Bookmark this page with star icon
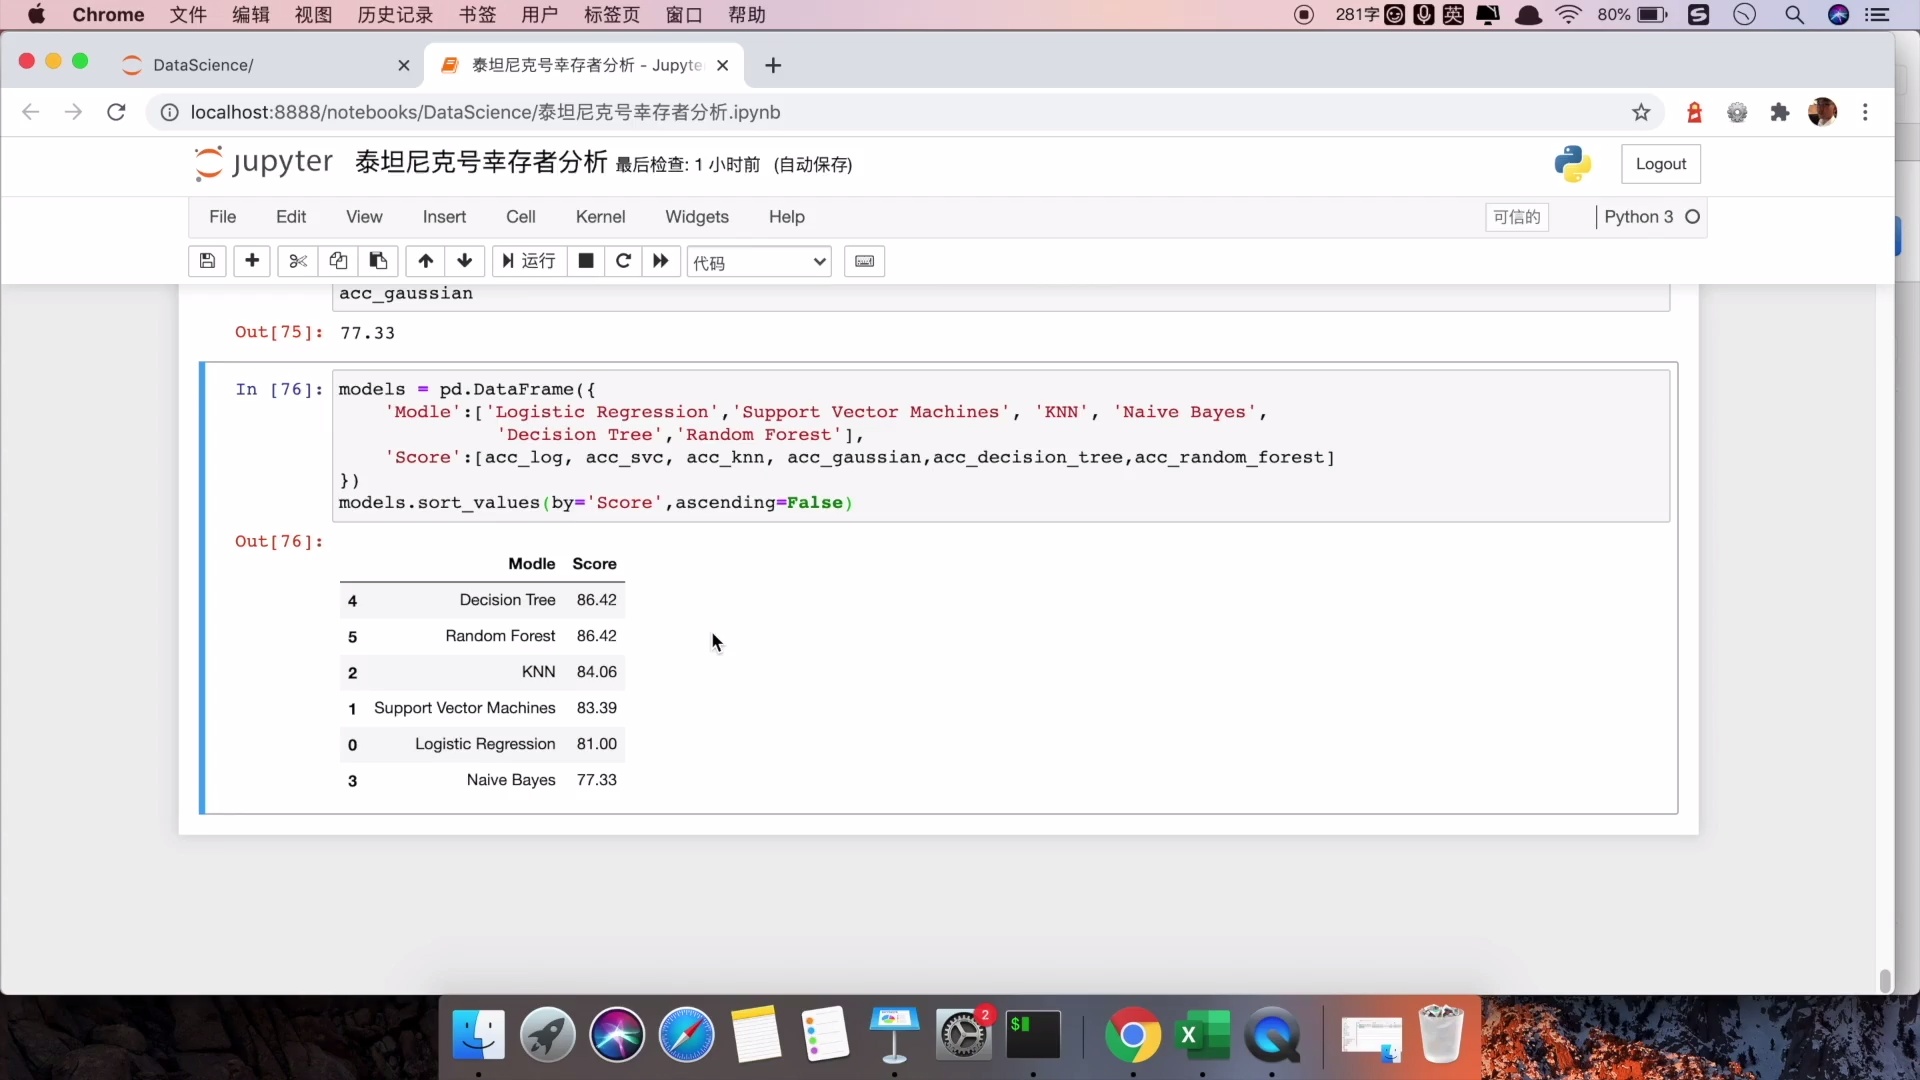 pos(1641,112)
